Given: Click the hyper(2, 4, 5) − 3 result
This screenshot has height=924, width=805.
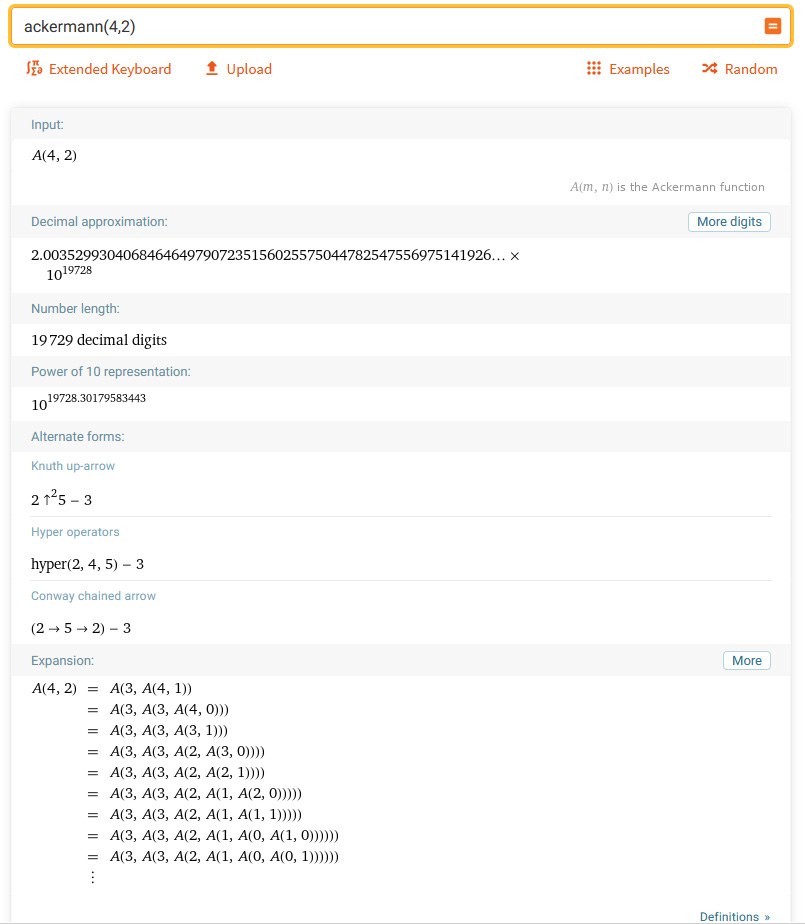Looking at the screenshot, I should [x=88, y=564].
